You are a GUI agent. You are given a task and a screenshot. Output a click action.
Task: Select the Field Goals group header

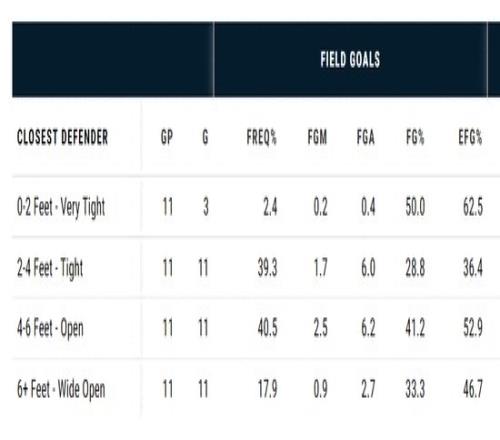coord(350,59)
